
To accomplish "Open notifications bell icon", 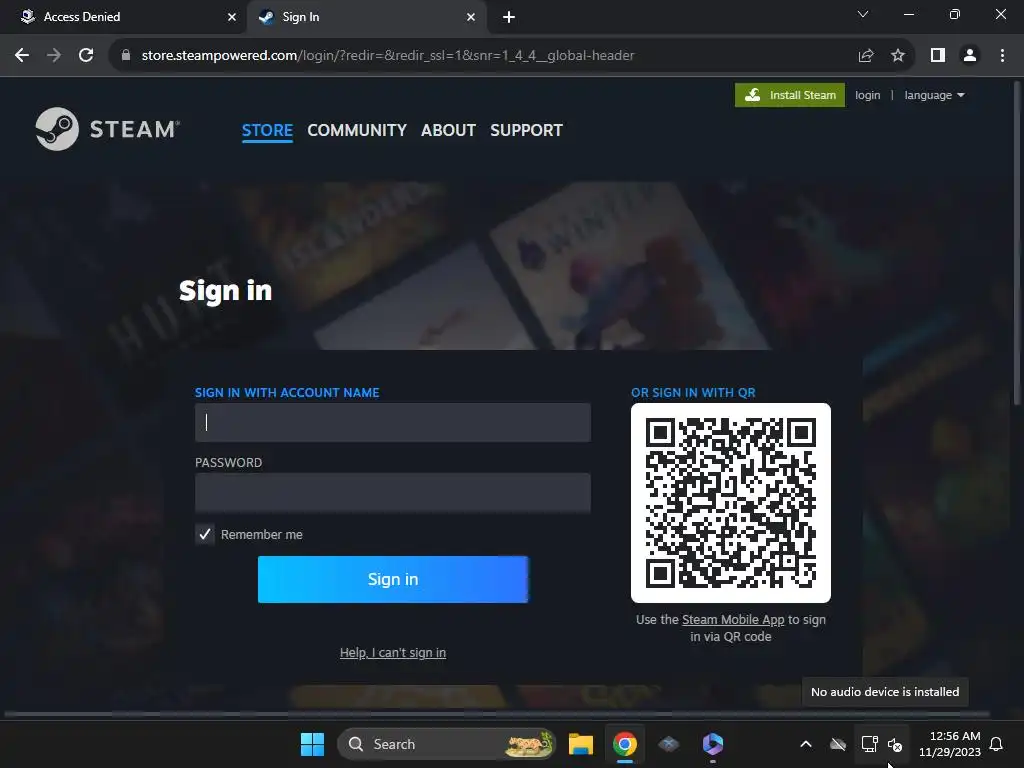I will 997,744.
